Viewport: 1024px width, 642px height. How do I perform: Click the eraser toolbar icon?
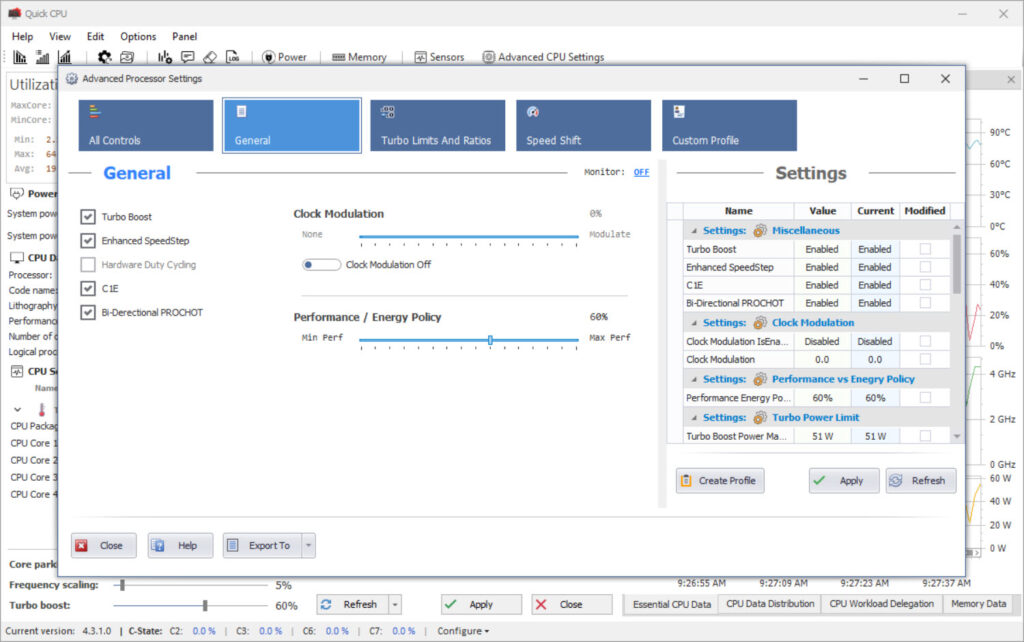click(210, 57)
